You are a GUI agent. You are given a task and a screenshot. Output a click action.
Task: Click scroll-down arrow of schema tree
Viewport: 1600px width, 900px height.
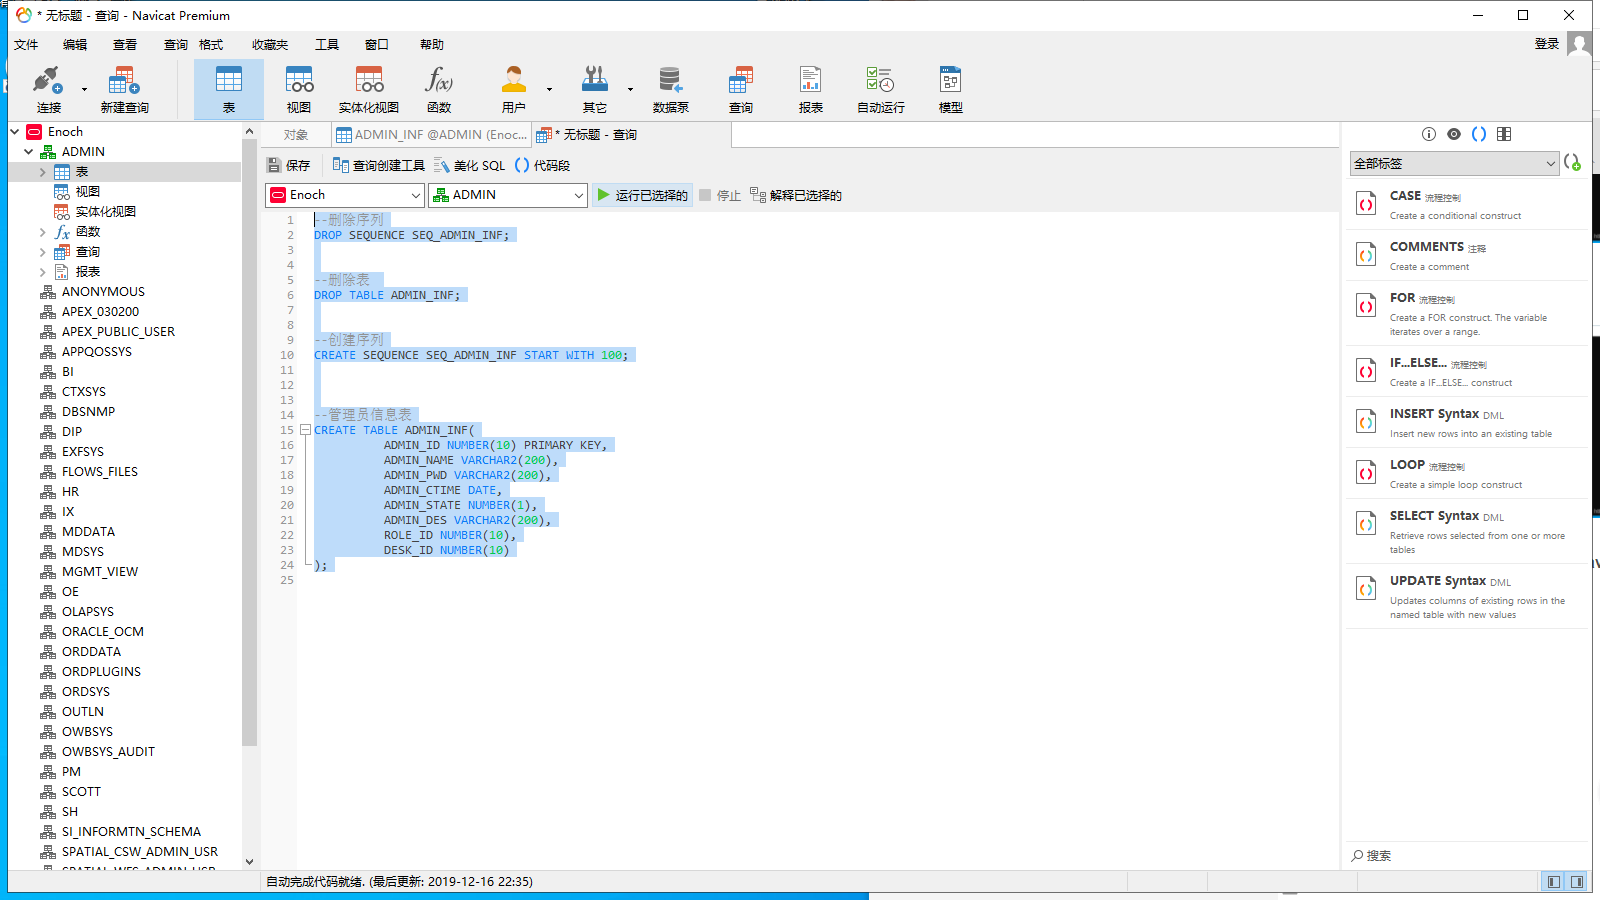(249, 861)
